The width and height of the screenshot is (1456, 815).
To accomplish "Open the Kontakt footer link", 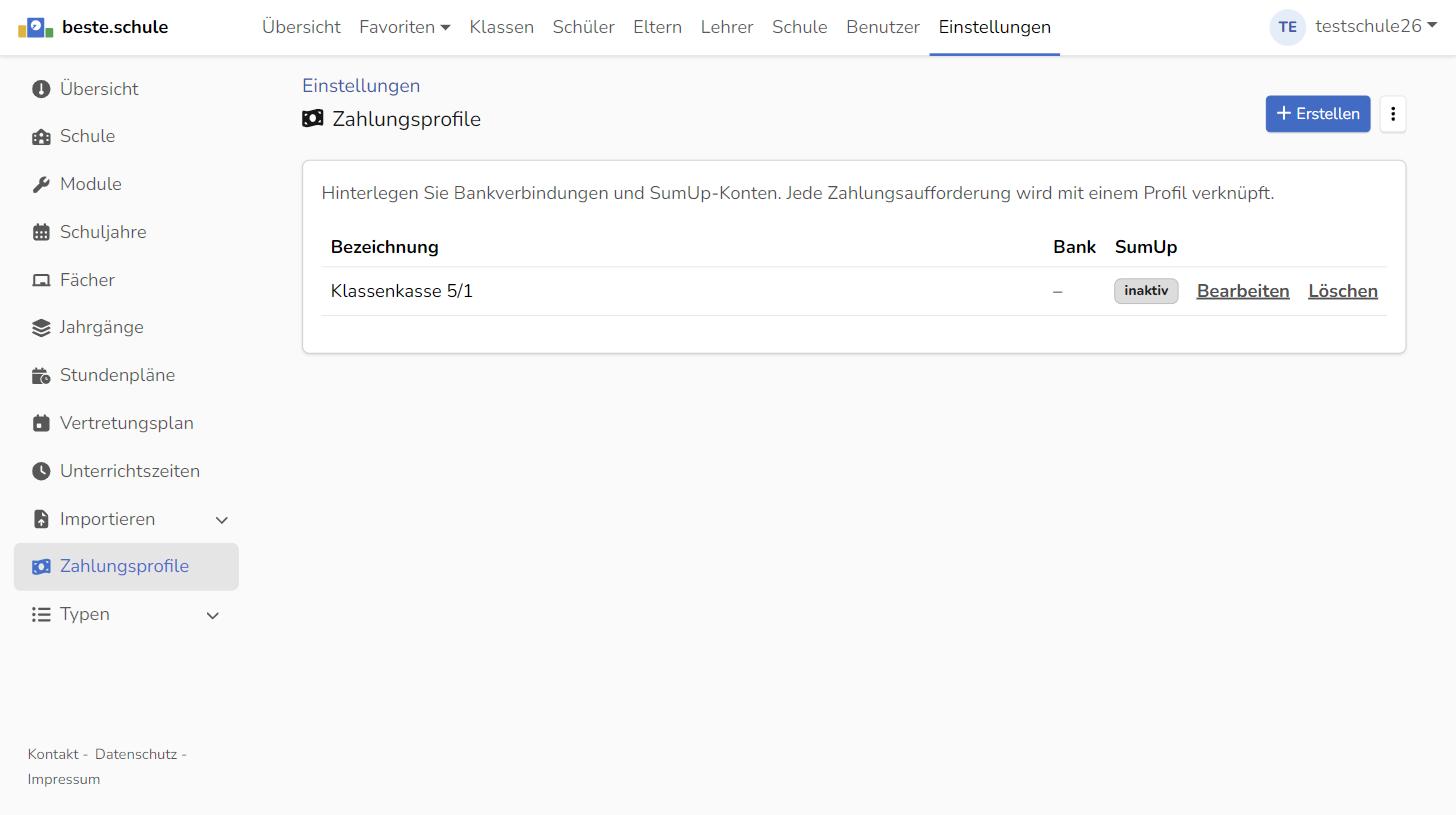I will 53,755.
